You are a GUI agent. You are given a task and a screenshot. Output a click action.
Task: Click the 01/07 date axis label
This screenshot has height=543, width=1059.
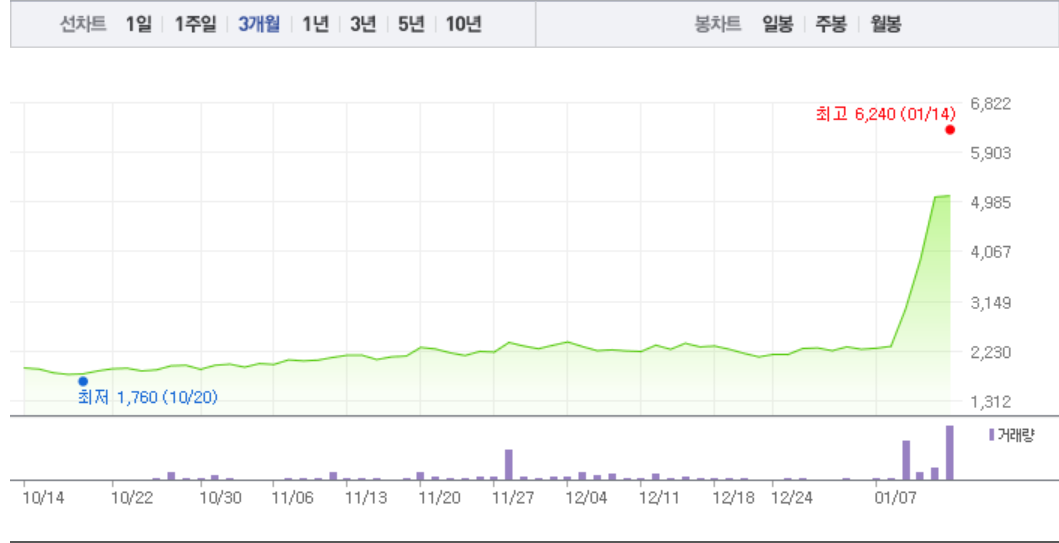(x=895, y=498)
